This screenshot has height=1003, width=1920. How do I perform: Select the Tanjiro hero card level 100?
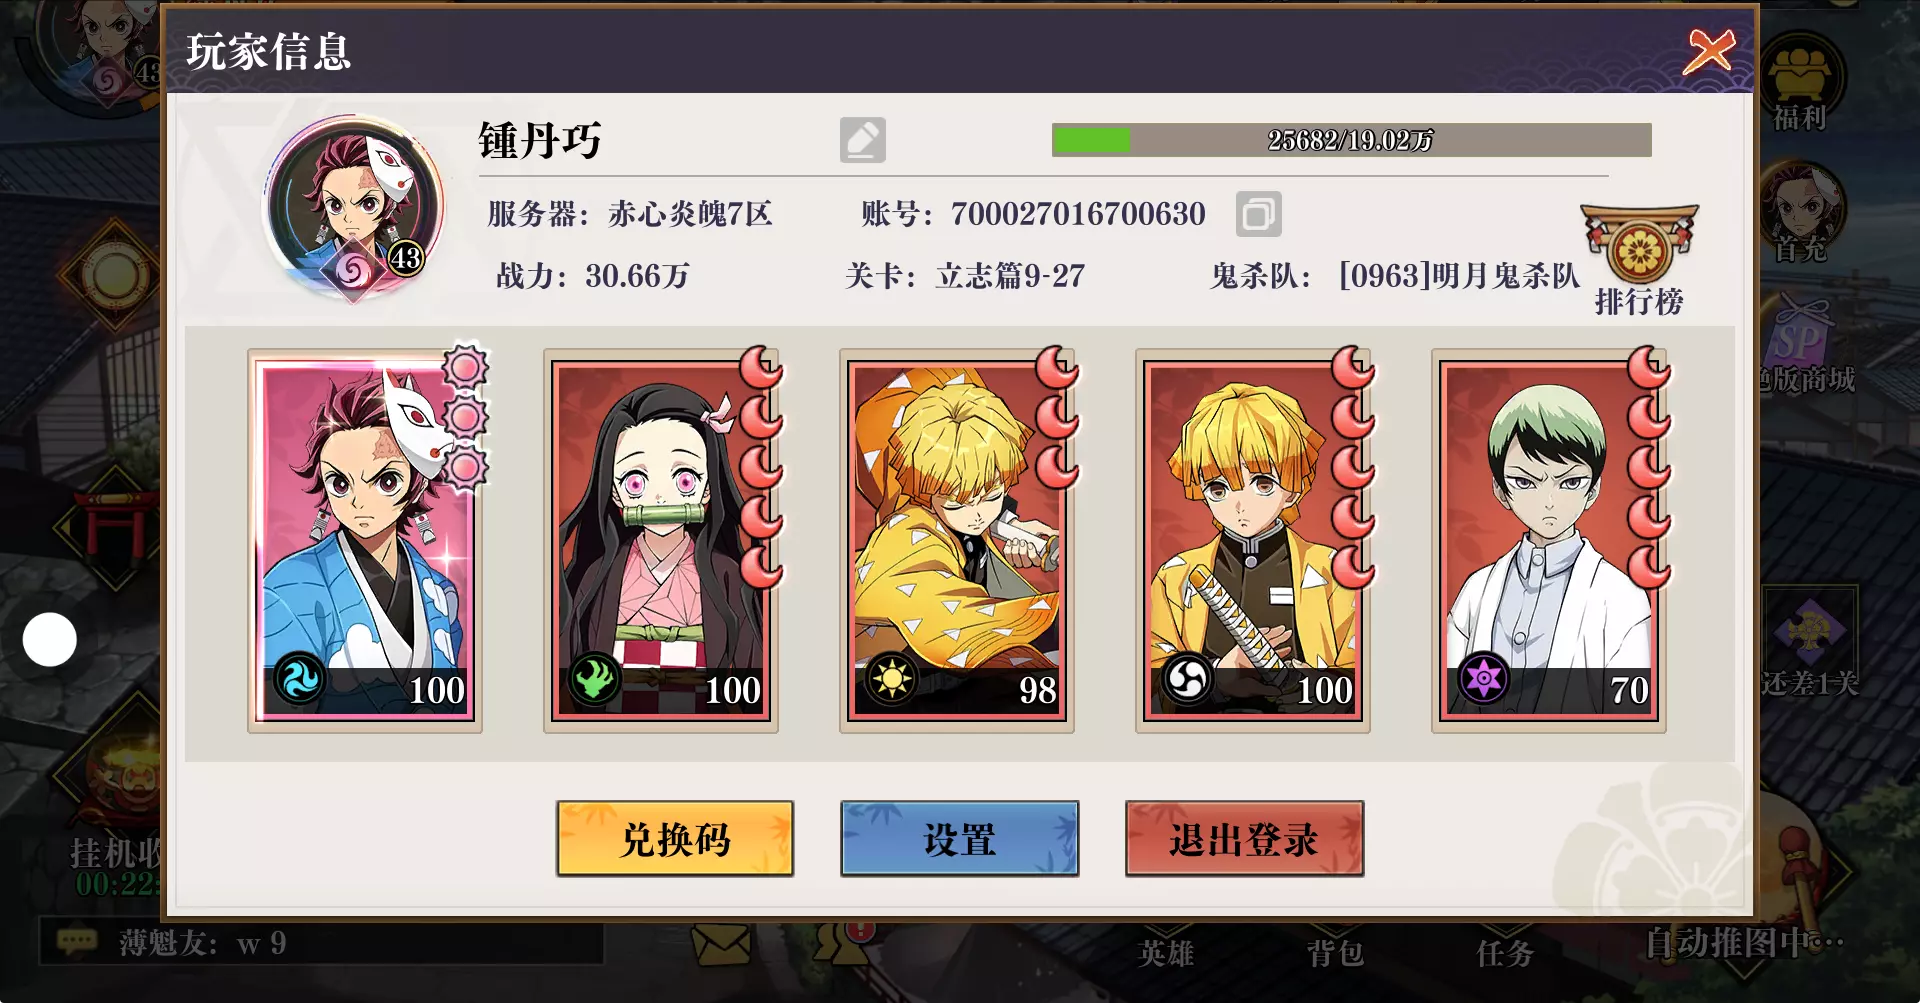[x=365, y=540]
